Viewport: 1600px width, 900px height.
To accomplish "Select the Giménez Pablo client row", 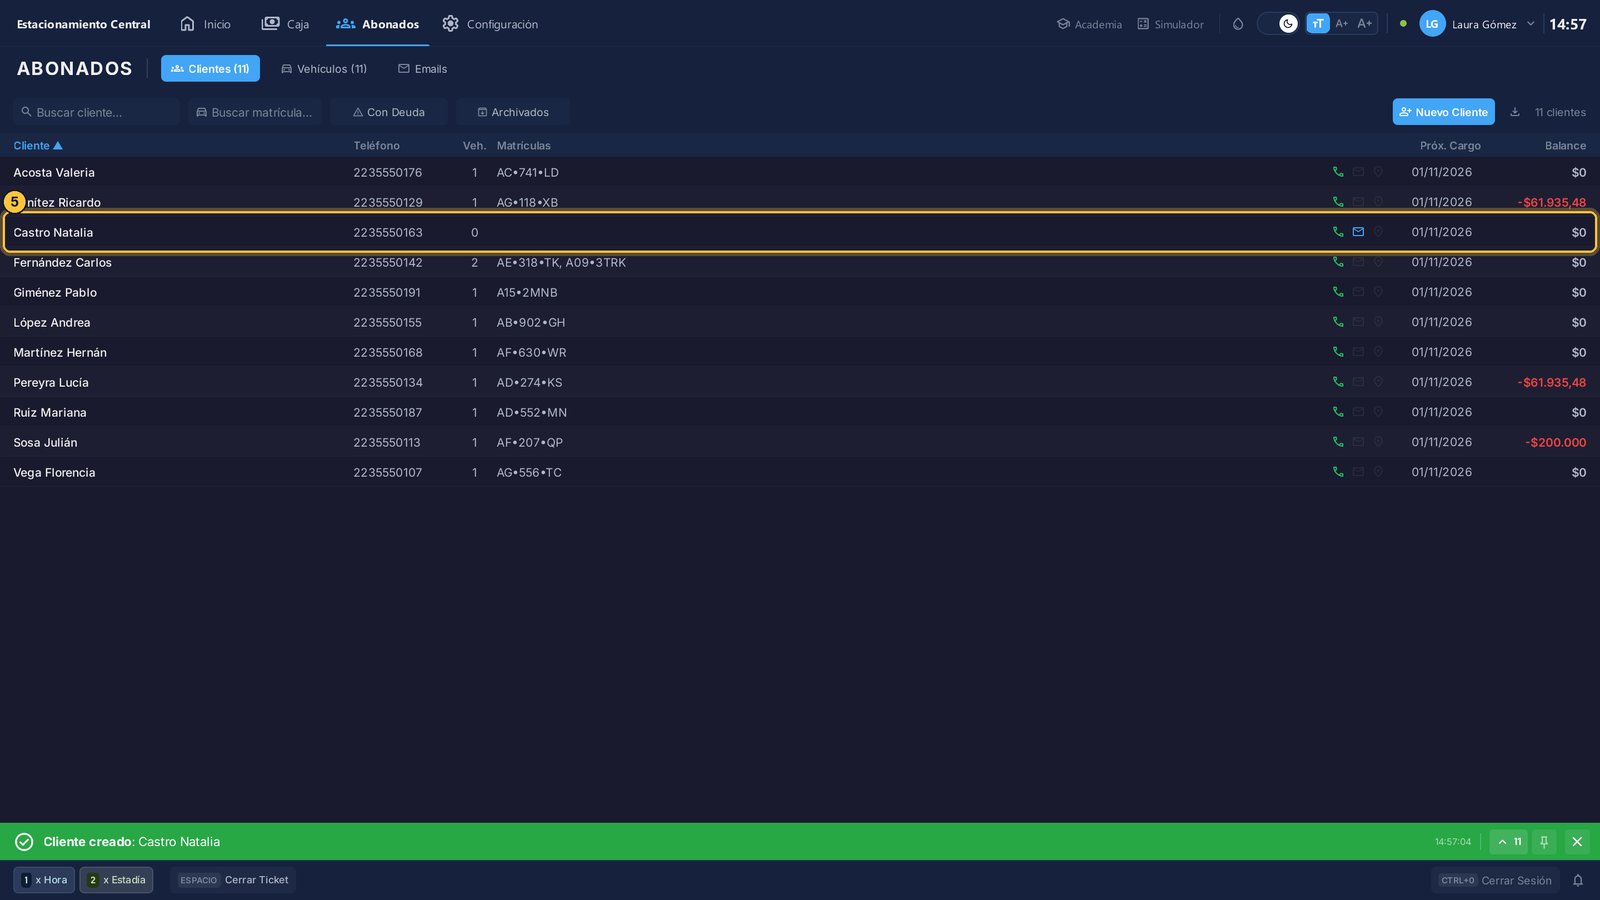I will 800,292.
